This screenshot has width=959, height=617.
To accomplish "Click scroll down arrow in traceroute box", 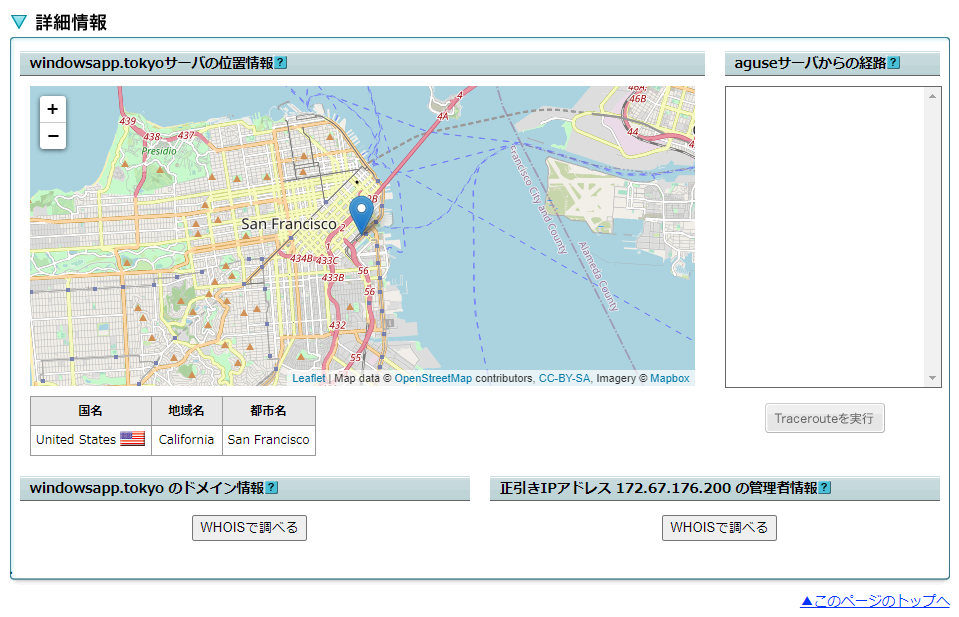I will coord(932,378).
